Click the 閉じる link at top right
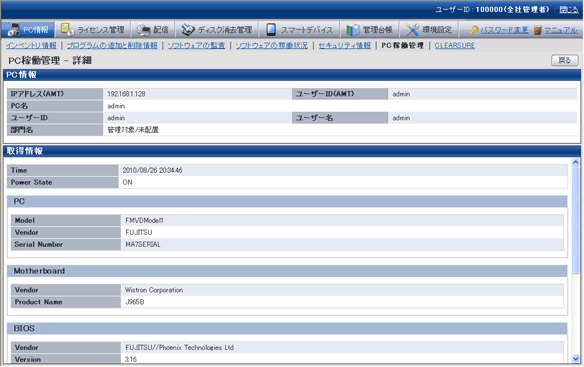The image size is (584, 367). tap(569, 10)
